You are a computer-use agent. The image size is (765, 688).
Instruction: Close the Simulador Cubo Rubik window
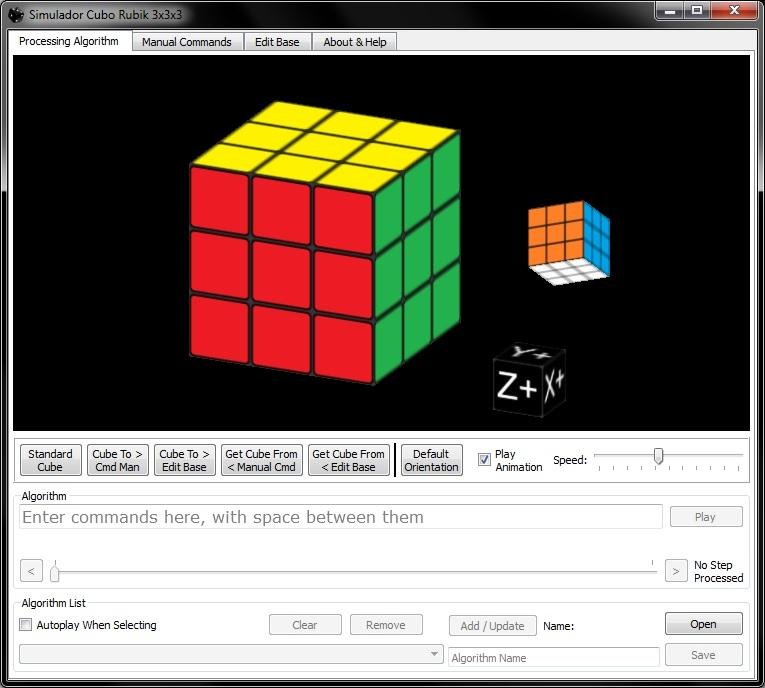point(734,11)
